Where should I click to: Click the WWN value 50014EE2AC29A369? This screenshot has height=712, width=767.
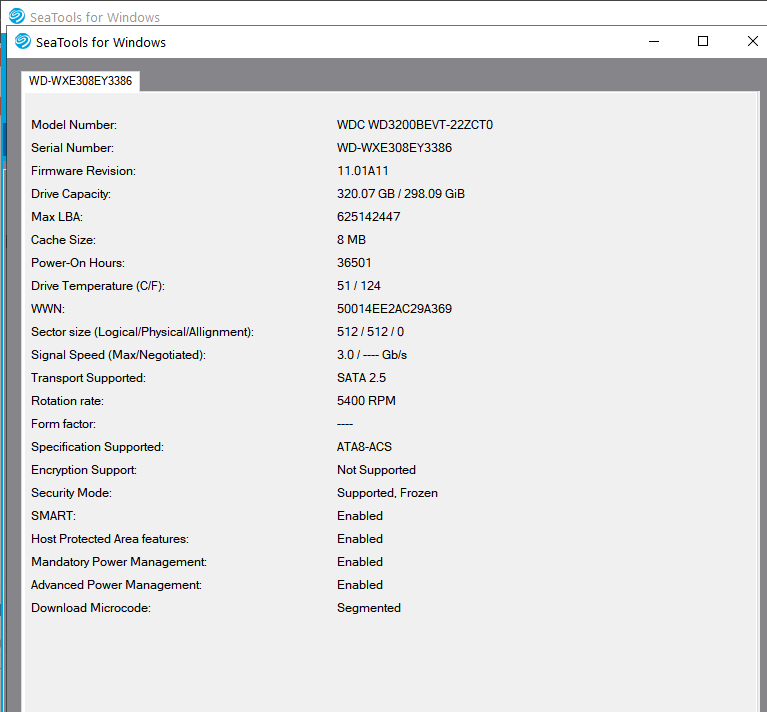tap(394, 309)
